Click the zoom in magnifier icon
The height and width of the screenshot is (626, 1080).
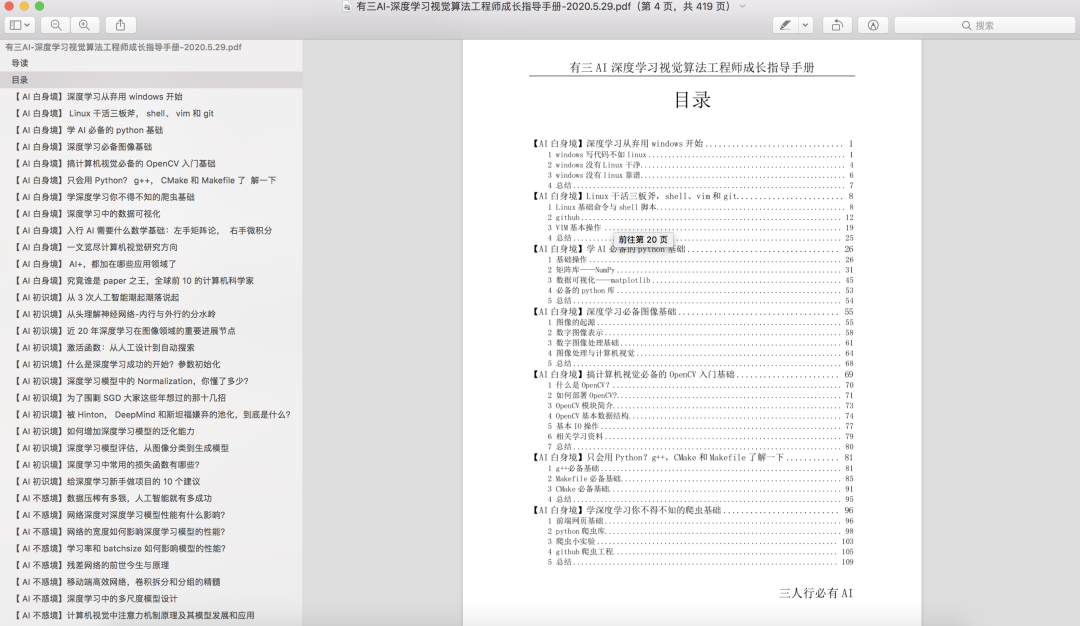click(84, 25)
